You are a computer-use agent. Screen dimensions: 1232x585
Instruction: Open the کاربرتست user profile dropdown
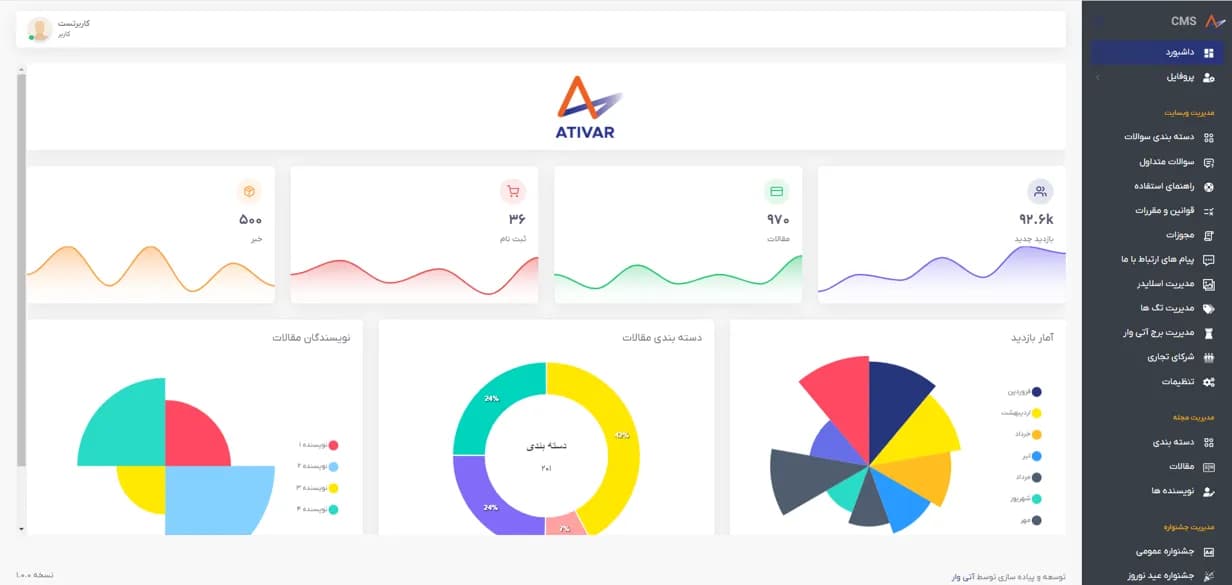click(59, 28)
